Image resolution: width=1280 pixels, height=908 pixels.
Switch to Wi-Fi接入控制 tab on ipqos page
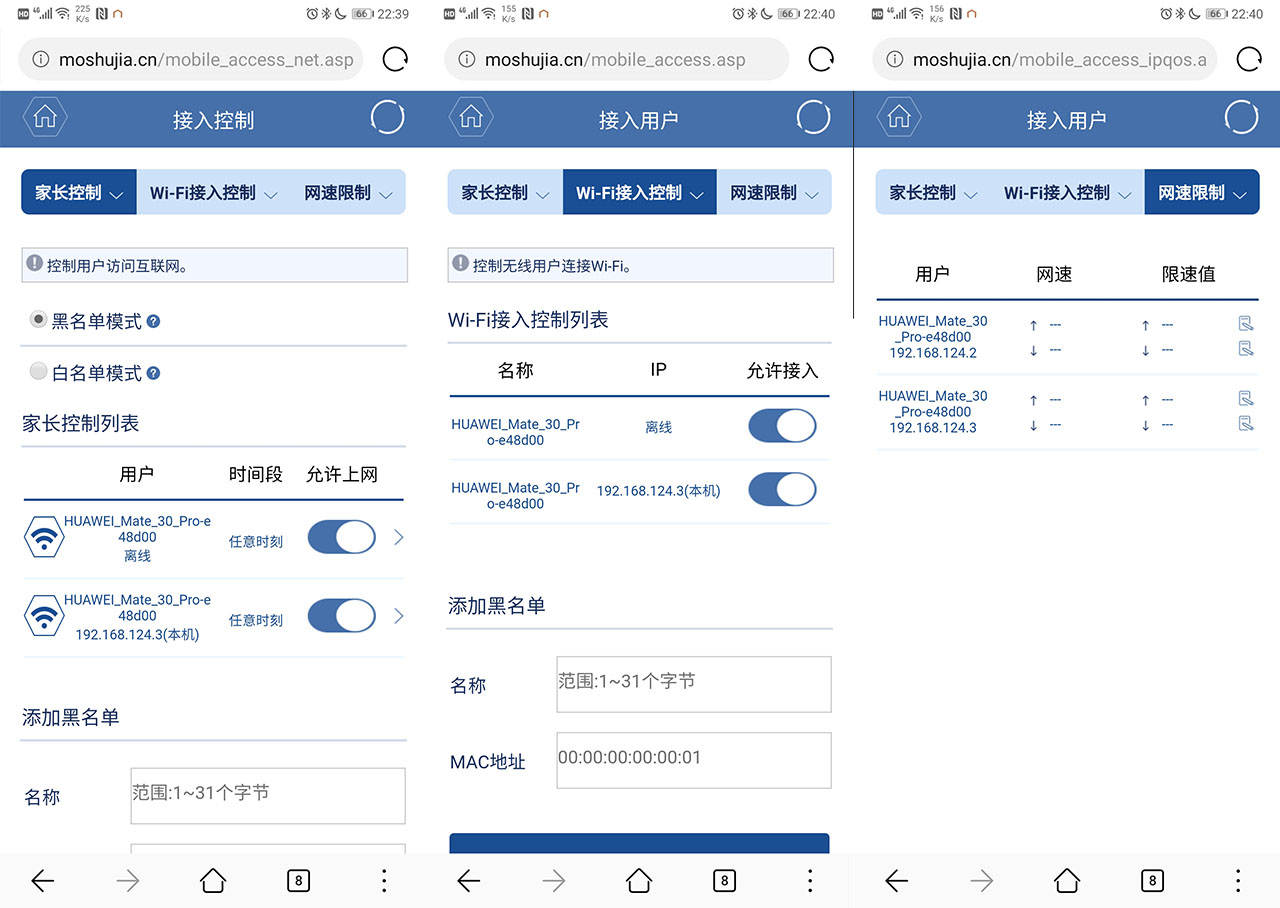pyautogui.click(x=1067, y=192)
